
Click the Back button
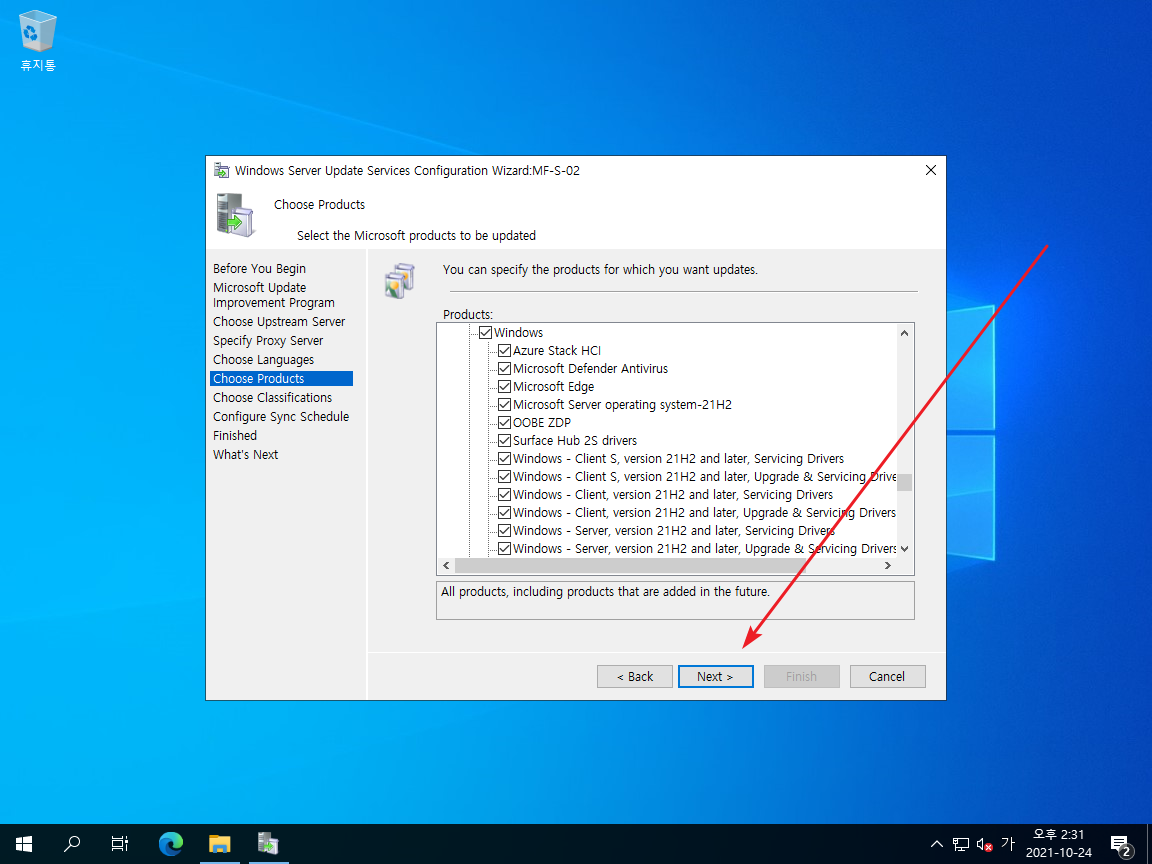coord(635,677)
